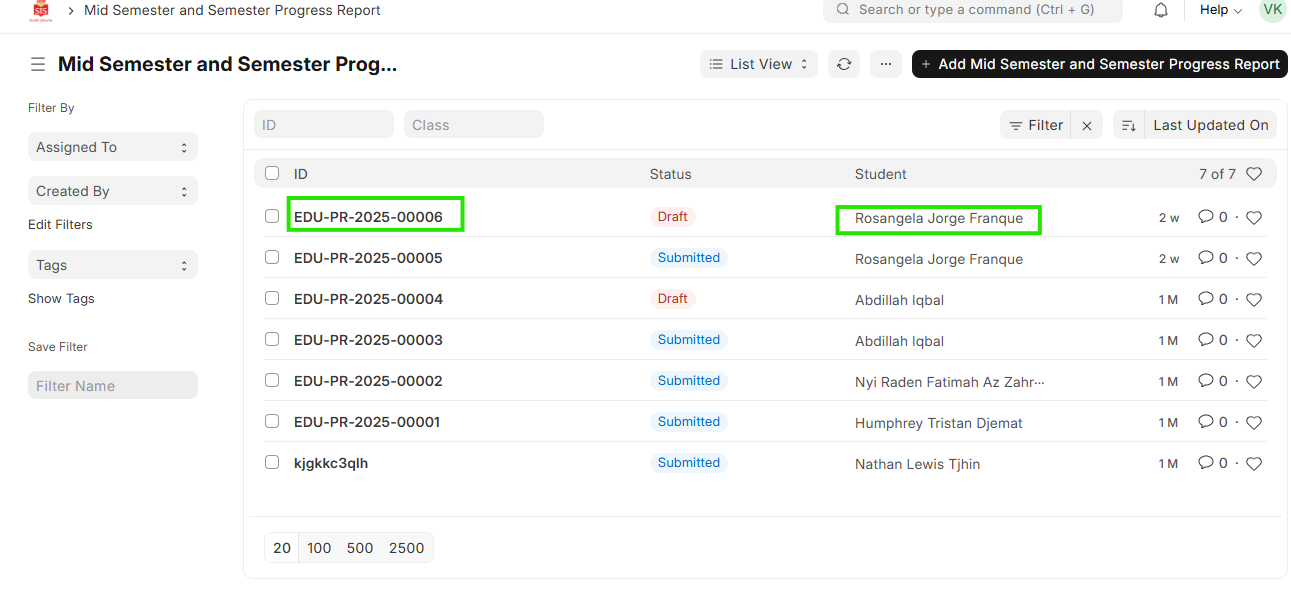The width and height of the screenshot is (1291, 595).
Task: Toggle the sidebar hamburger menu icon
Action: 37,64
